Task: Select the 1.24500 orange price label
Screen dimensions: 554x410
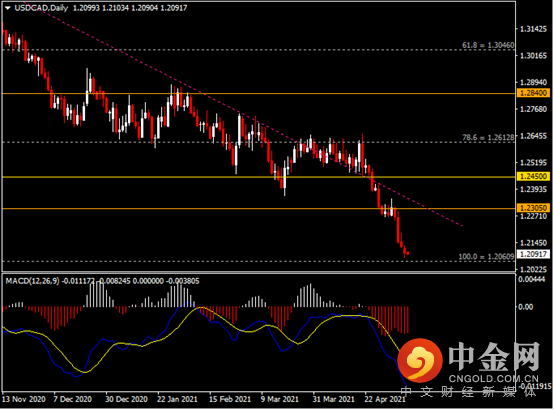Action: 533,176
